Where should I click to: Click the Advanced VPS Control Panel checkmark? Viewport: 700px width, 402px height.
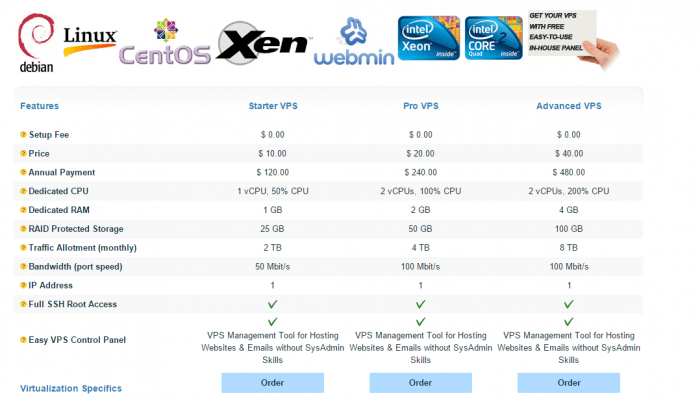pos(568,322)
